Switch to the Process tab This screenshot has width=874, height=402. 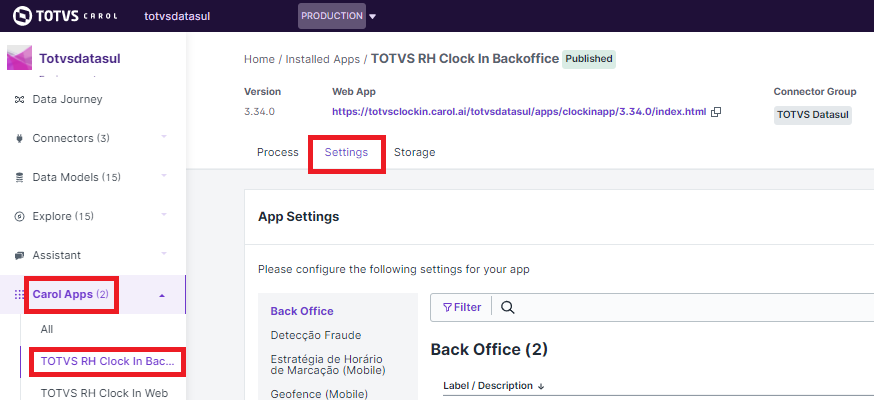click(278, 152)
